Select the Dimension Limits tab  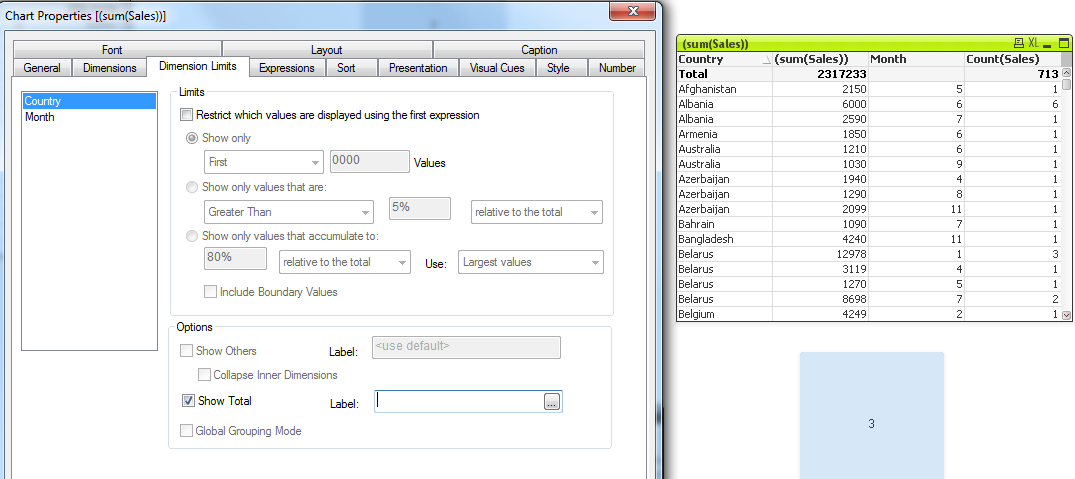pos(198,66)
